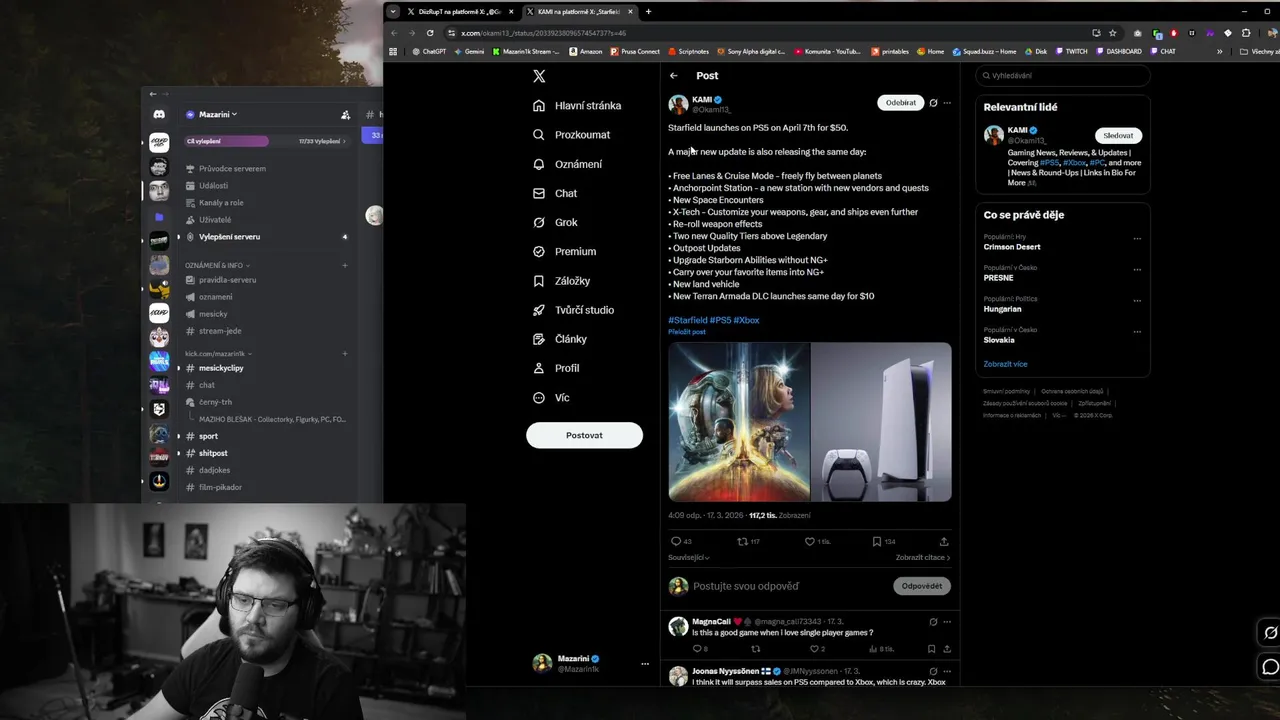Open Chrome apps grid in bookmarks bar
The width and height of the screenshot is (1280, 720).
point(393,51)
